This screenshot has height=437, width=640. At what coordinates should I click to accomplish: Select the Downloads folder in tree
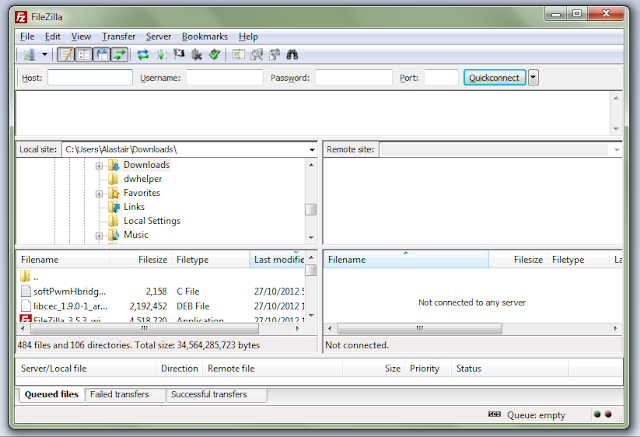(x=146, y=165)
